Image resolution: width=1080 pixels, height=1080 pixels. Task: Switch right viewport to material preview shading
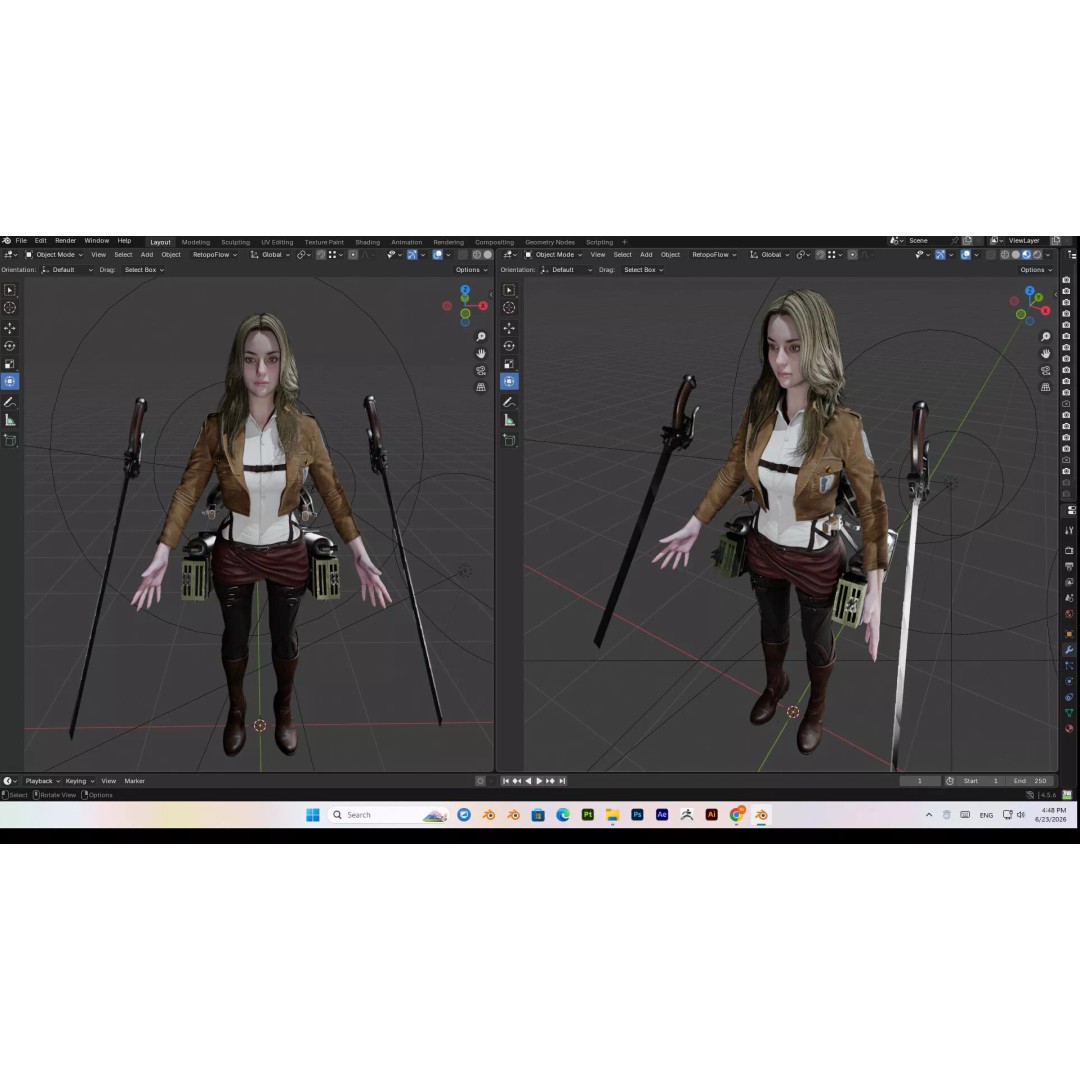(1026, 255)
